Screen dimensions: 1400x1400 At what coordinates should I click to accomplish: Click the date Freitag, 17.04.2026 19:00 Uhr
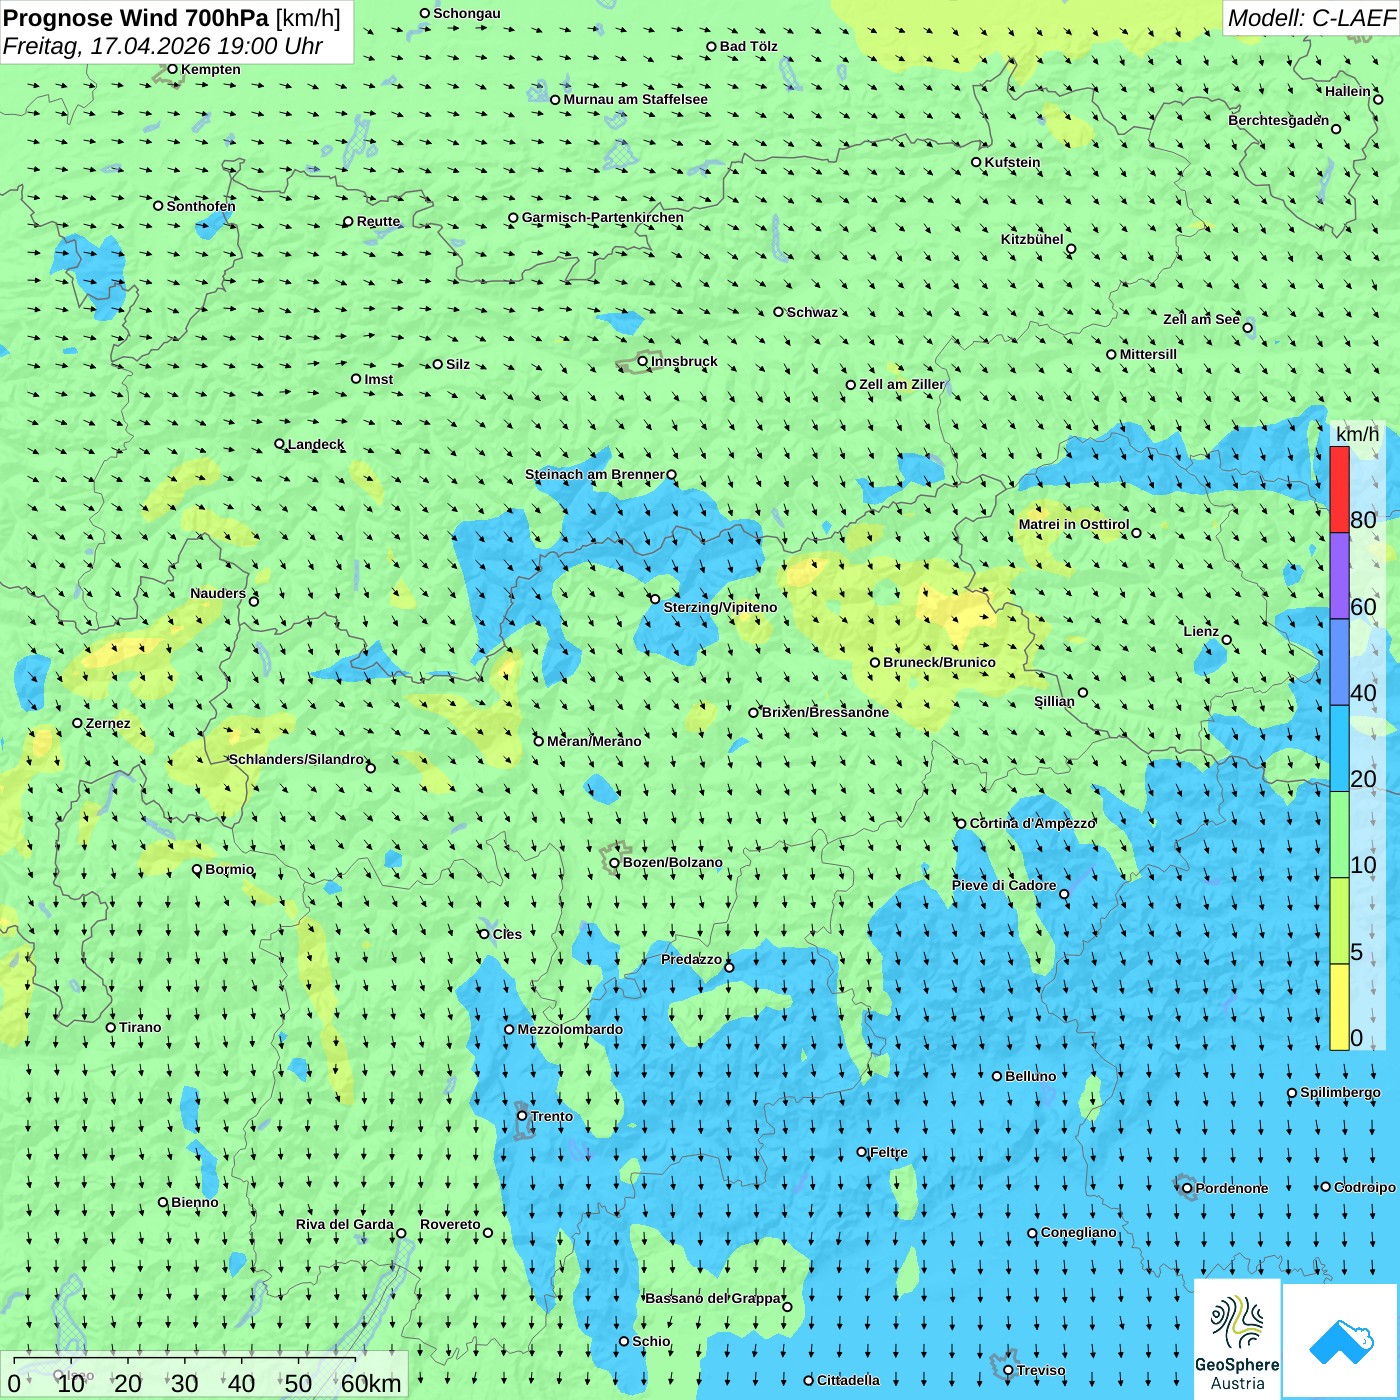163,46
